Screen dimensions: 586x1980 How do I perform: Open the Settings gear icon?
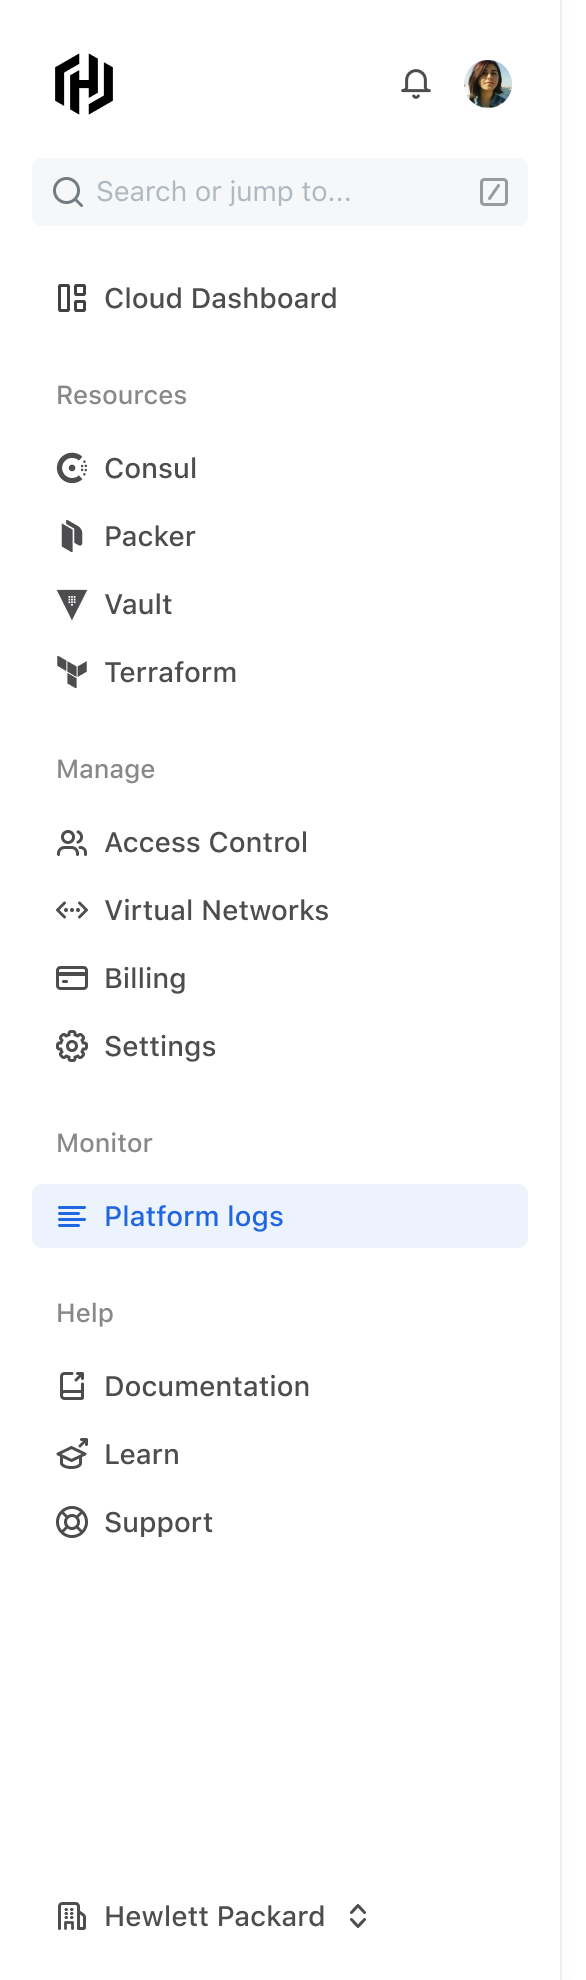tap(71, 1045)
